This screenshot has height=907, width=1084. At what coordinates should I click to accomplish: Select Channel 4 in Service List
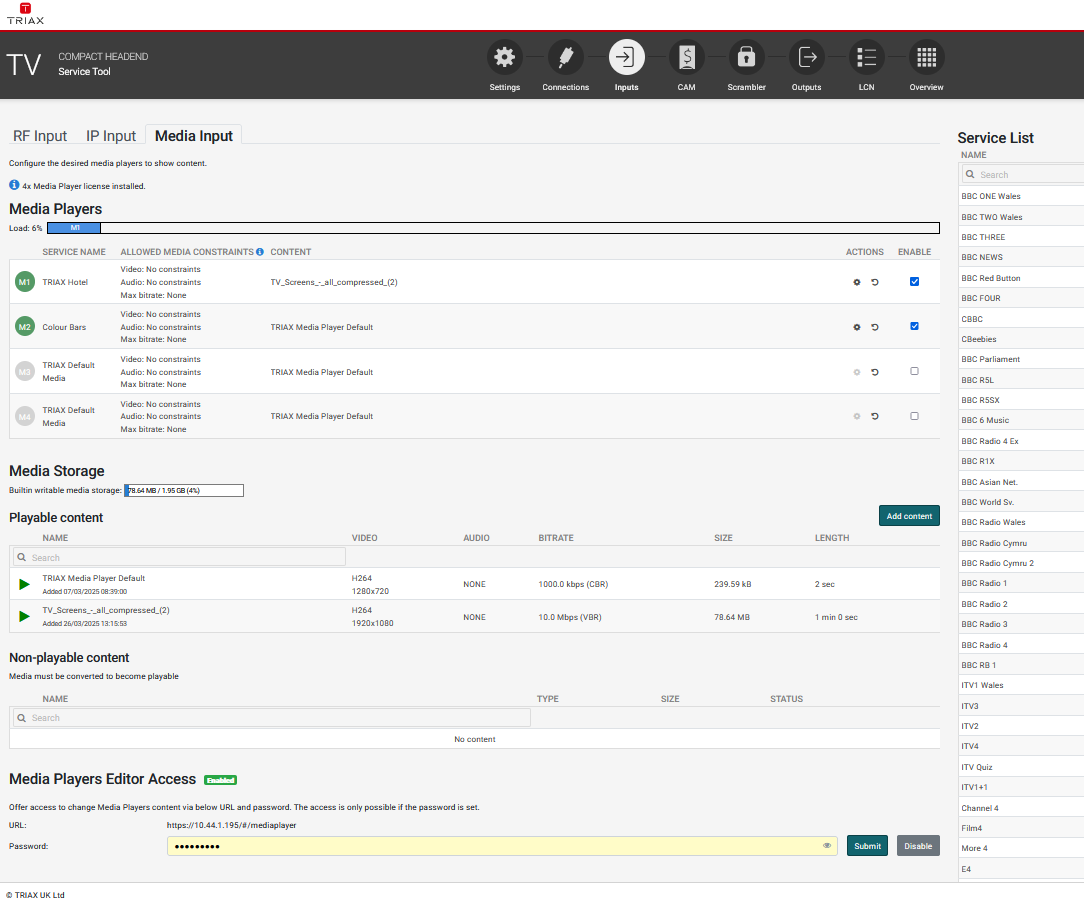(x=1022, y=808)
